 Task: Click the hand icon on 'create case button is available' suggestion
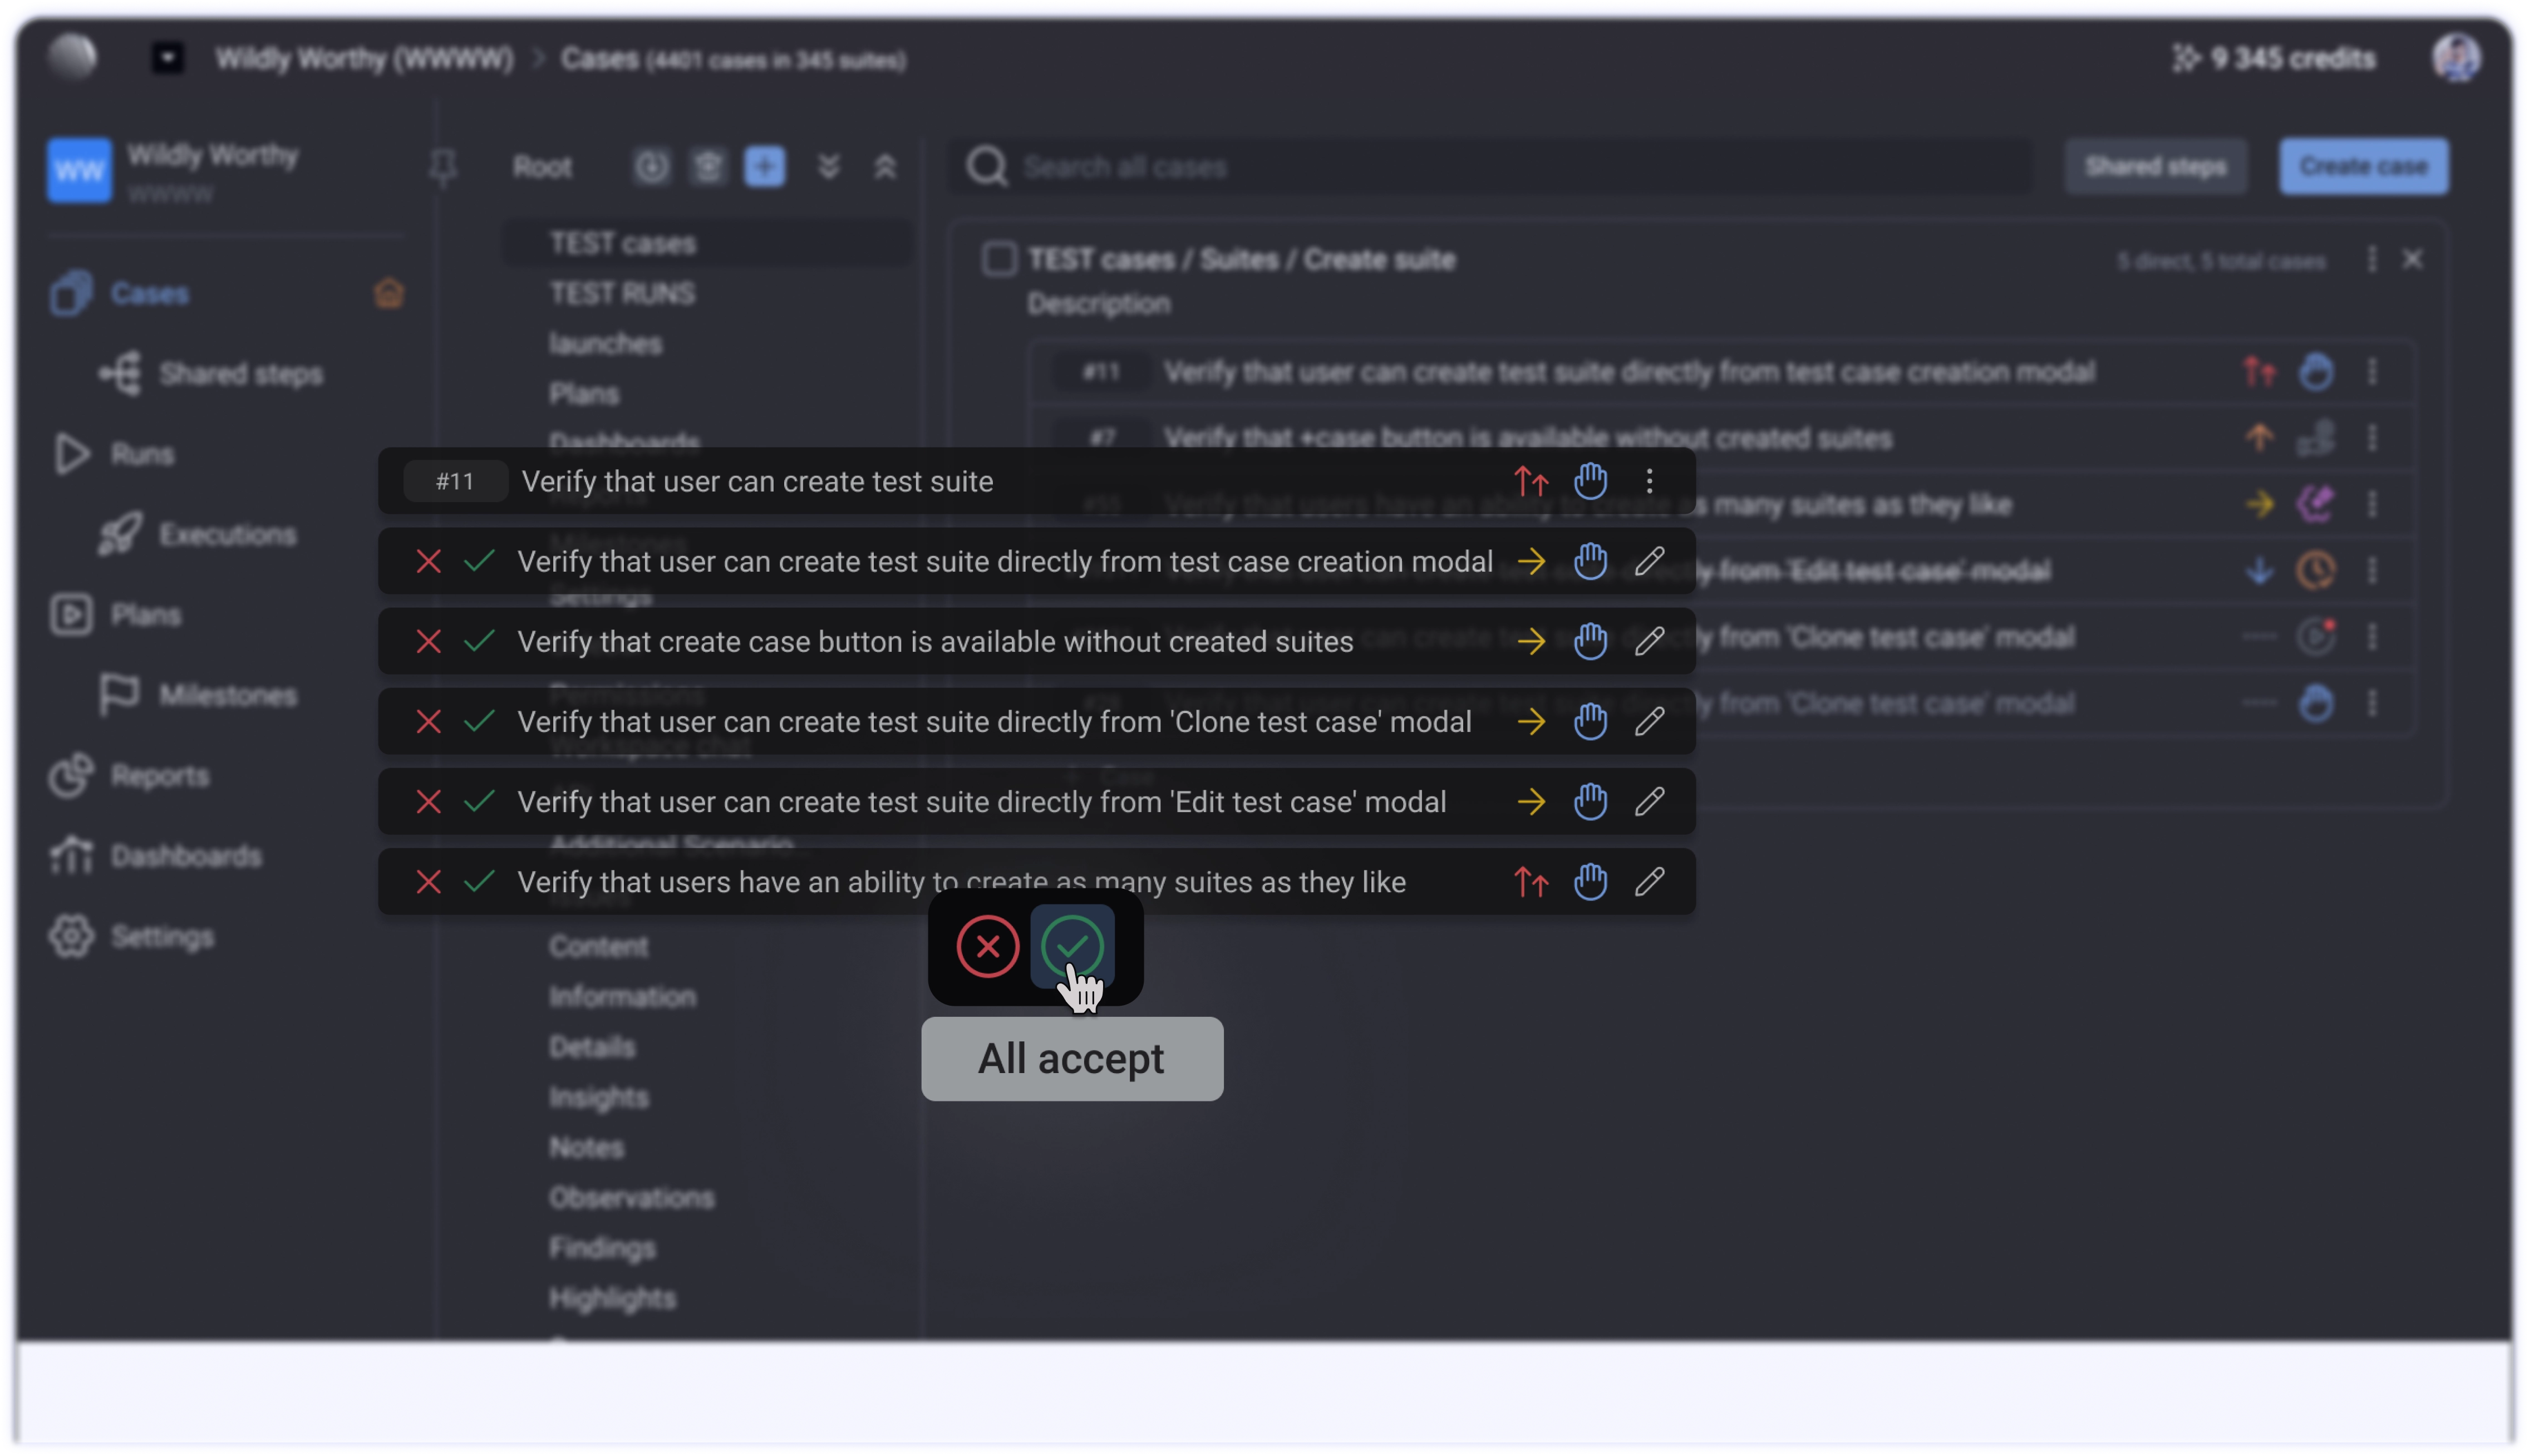[1590, 641]
